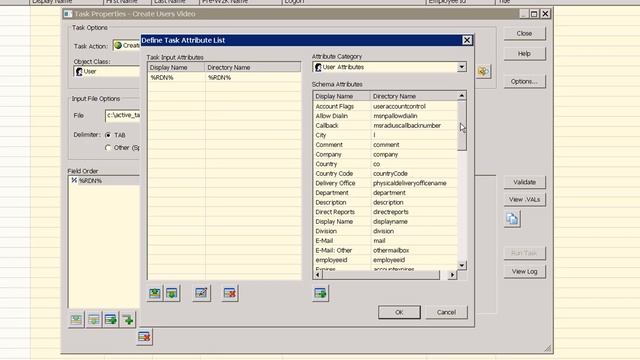Select the Comment schema attribute

[385, 145]
